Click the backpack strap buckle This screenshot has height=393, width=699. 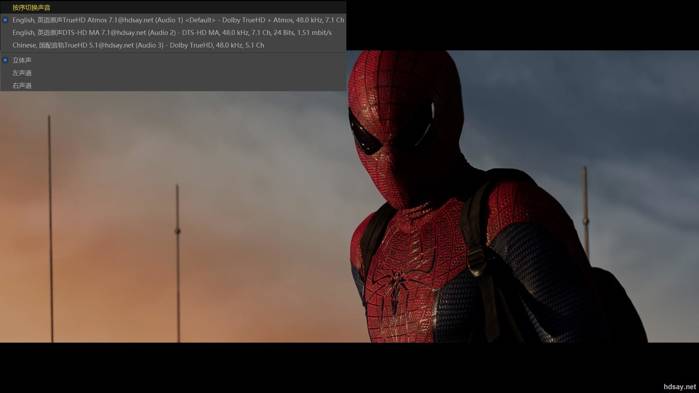tap(477, 262)
